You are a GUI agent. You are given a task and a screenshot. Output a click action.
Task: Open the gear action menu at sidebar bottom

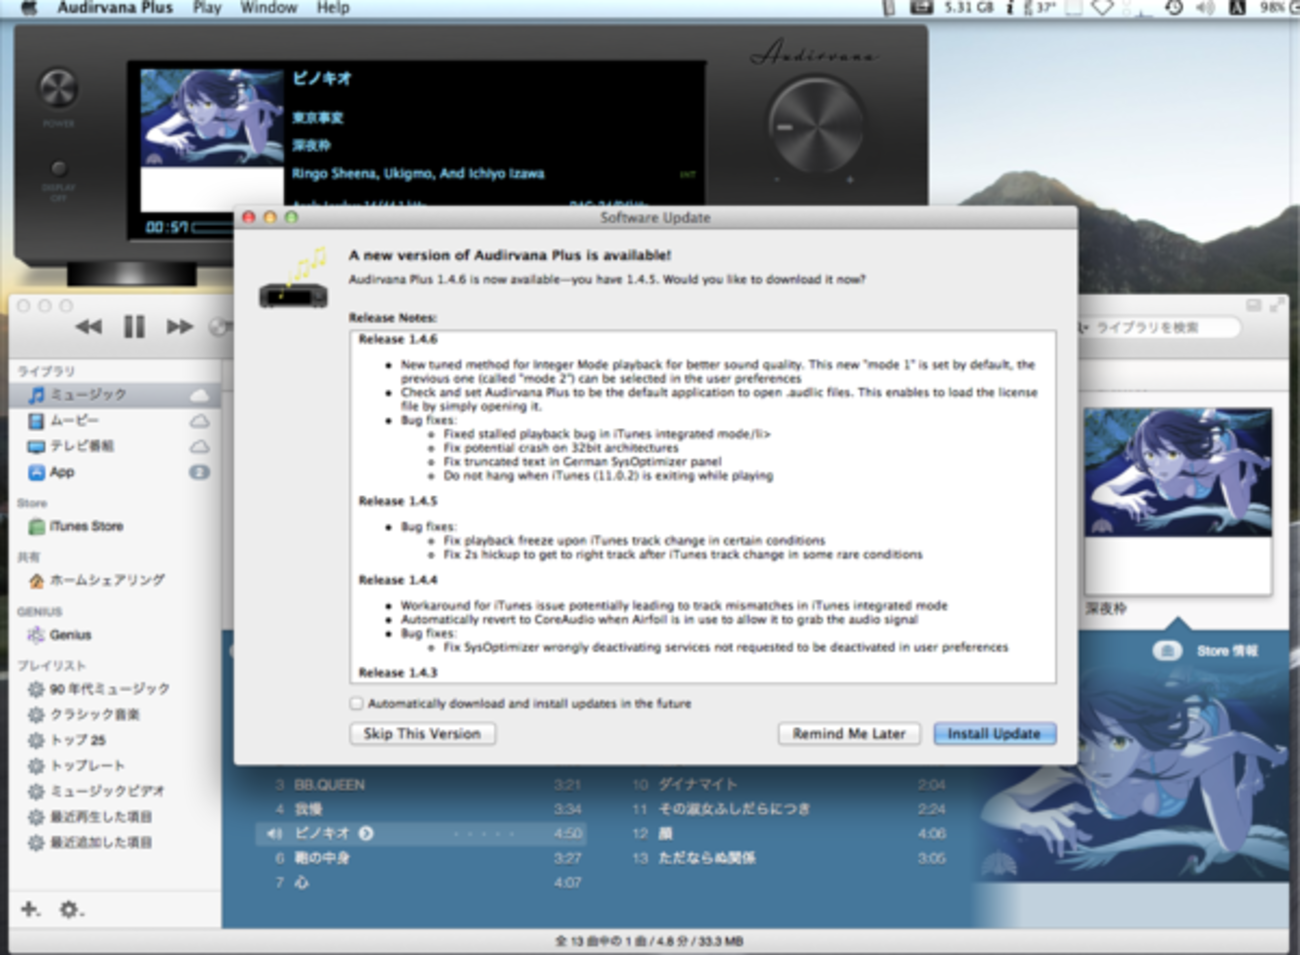[x=70, y=909]
